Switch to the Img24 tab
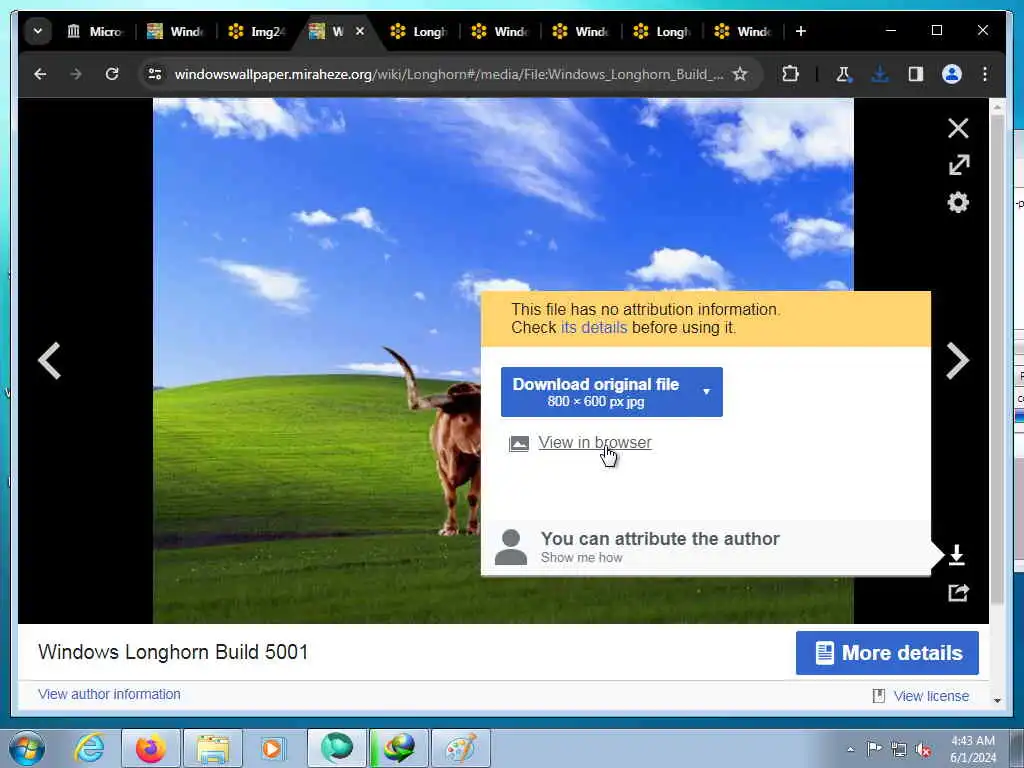This screenshot has height=768, width=1024. pyautogui.click(x=257, y=31)
